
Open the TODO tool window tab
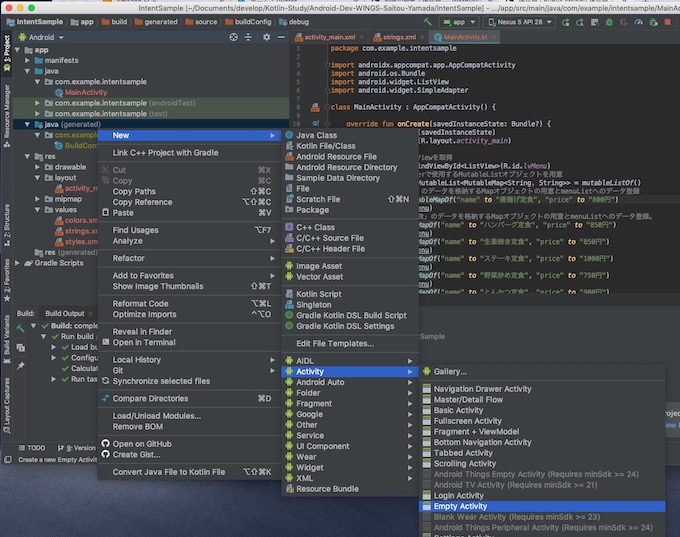coord(32,448)
